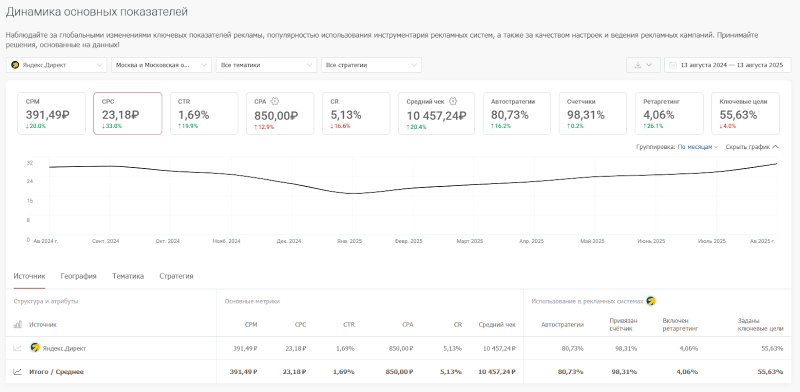Select the CPM metric card
800x392 pixels.
coord(52,113)
